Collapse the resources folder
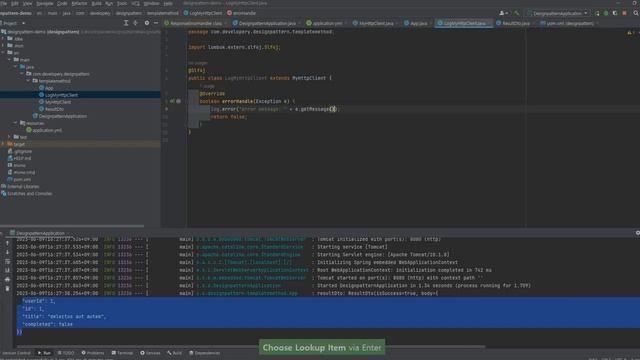Image resolution: width=640 pixels, height=360 pixels. pos(16,123)
